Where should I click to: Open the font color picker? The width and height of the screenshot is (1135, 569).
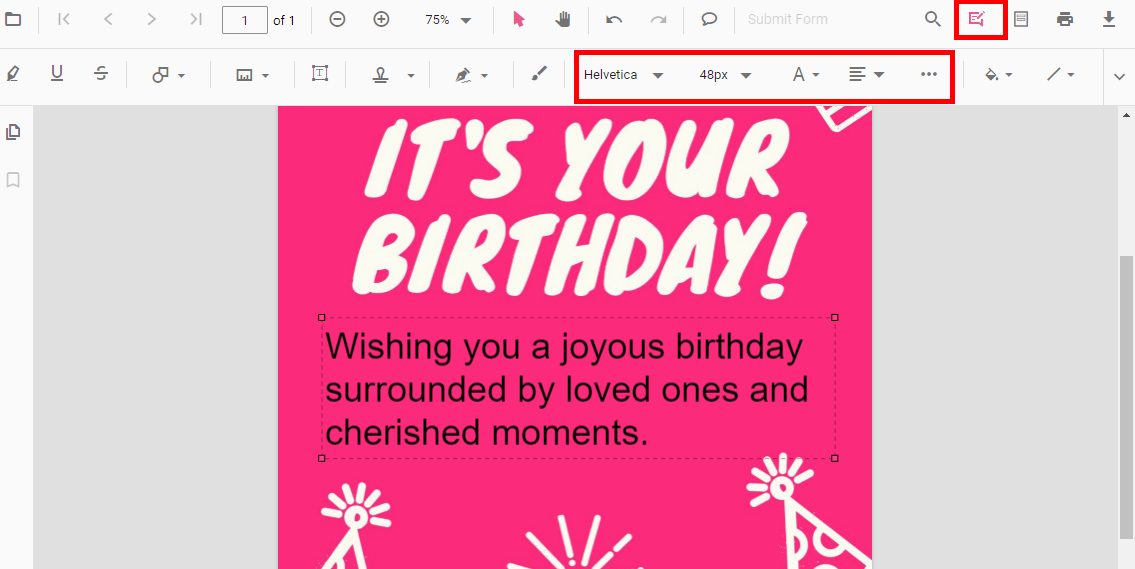[x=806, y=75]
